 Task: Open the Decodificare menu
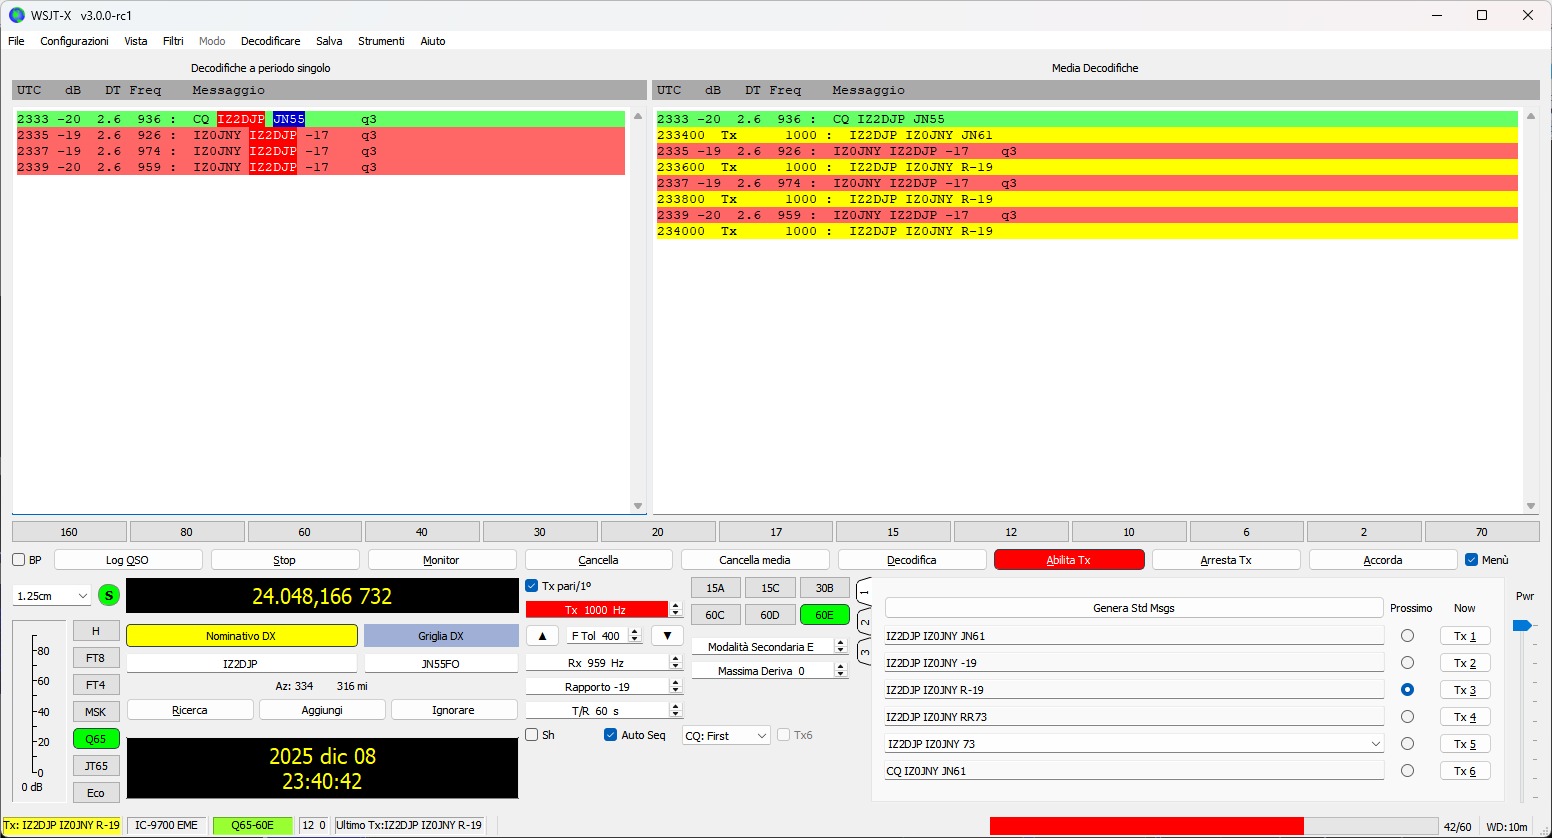(x=270, y=41)
